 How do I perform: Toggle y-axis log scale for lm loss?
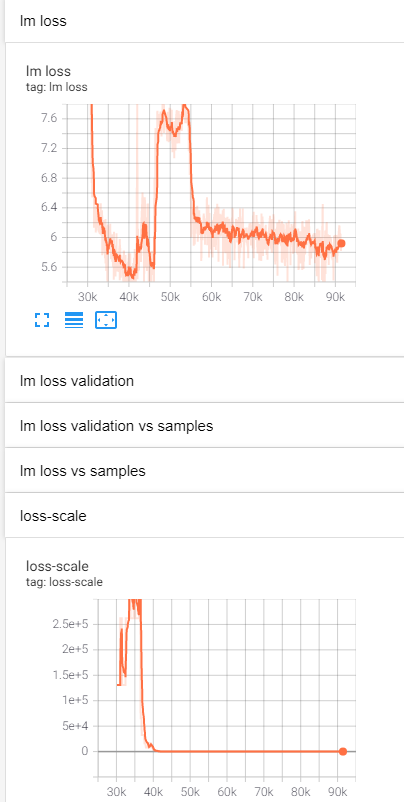coord(74,321)
